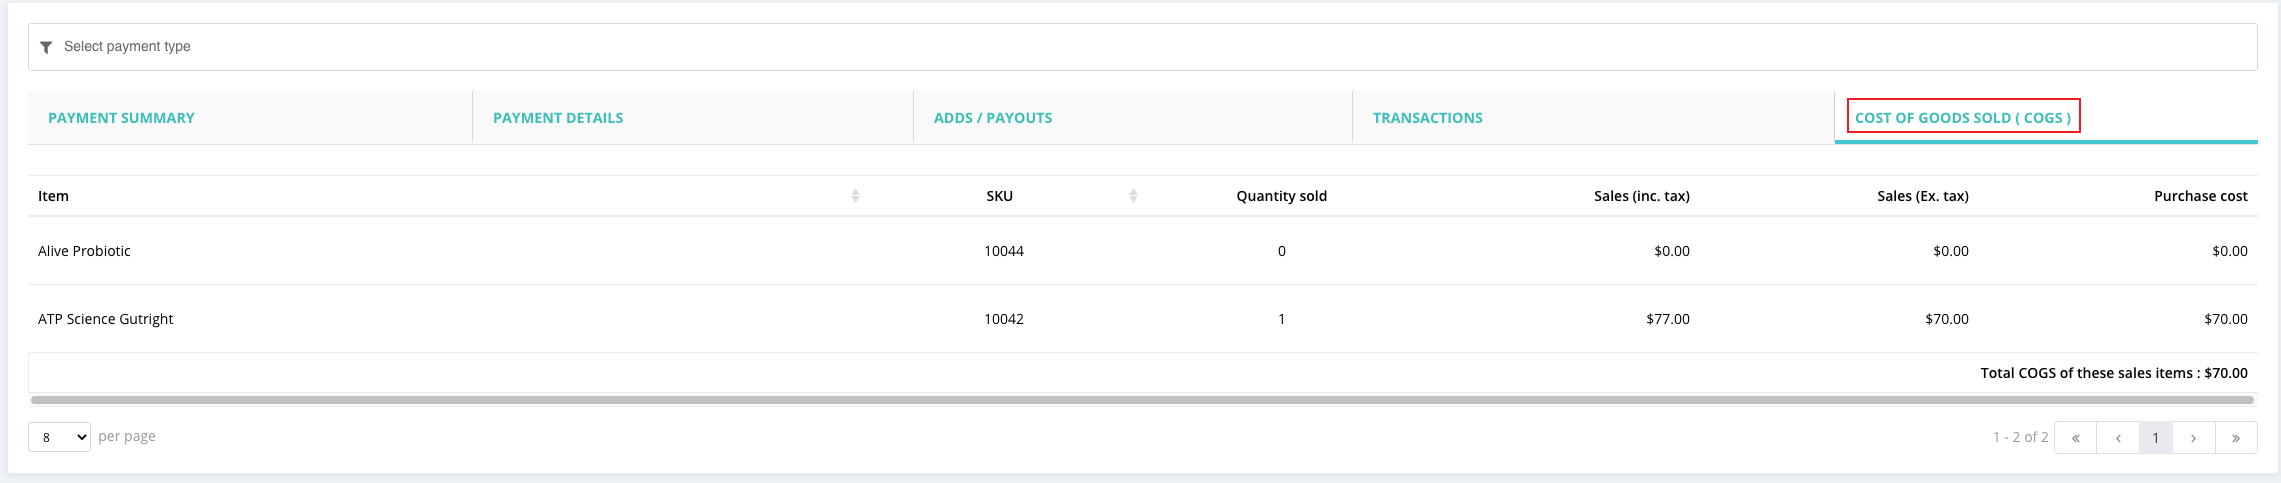Click the Alive Probiotic row
2281x483 pixels.
85,251
